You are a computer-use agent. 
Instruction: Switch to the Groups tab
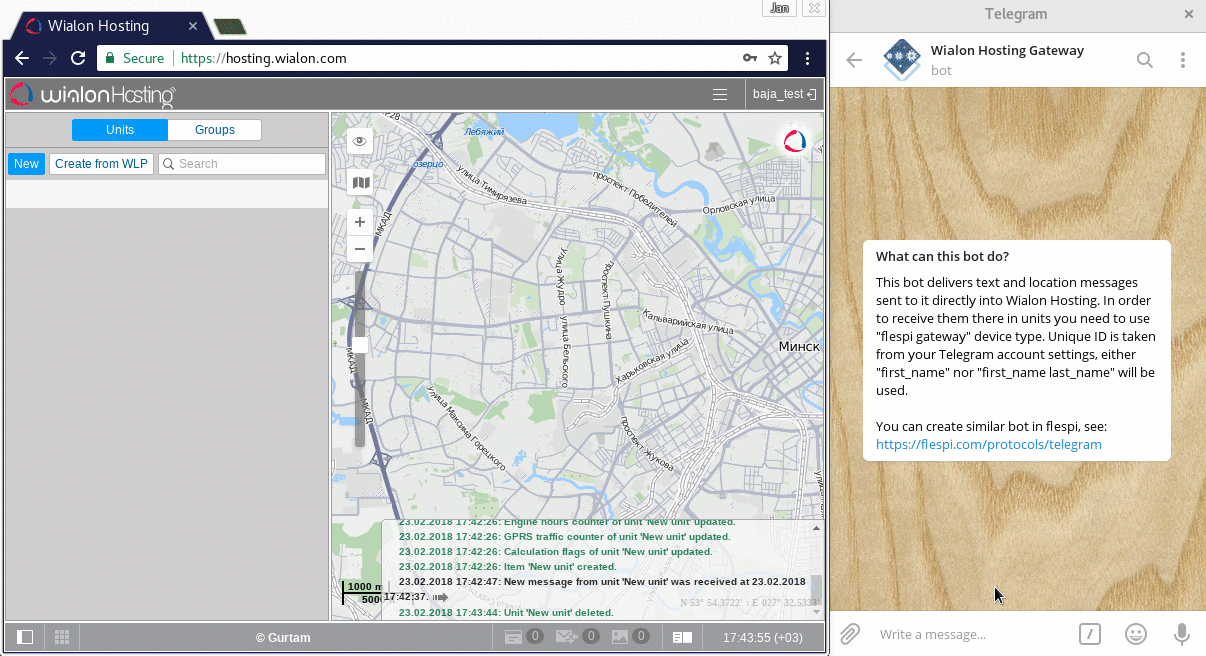pos(215,130)
